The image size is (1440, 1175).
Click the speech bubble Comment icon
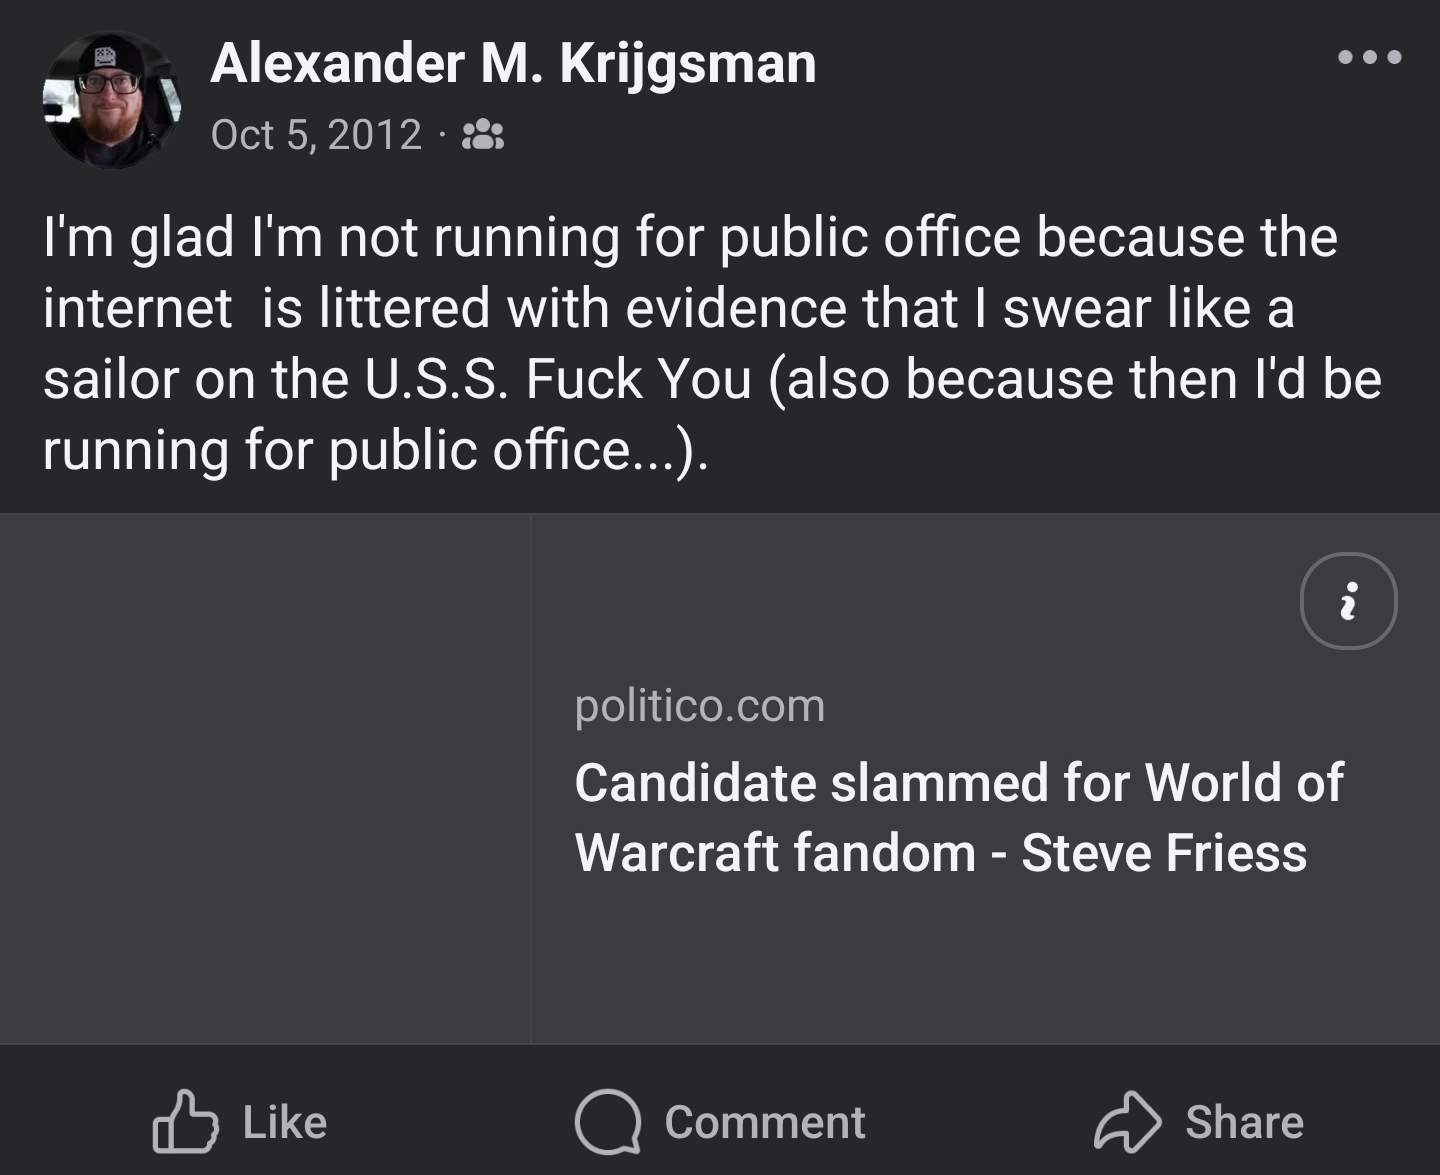(607, 1122)
